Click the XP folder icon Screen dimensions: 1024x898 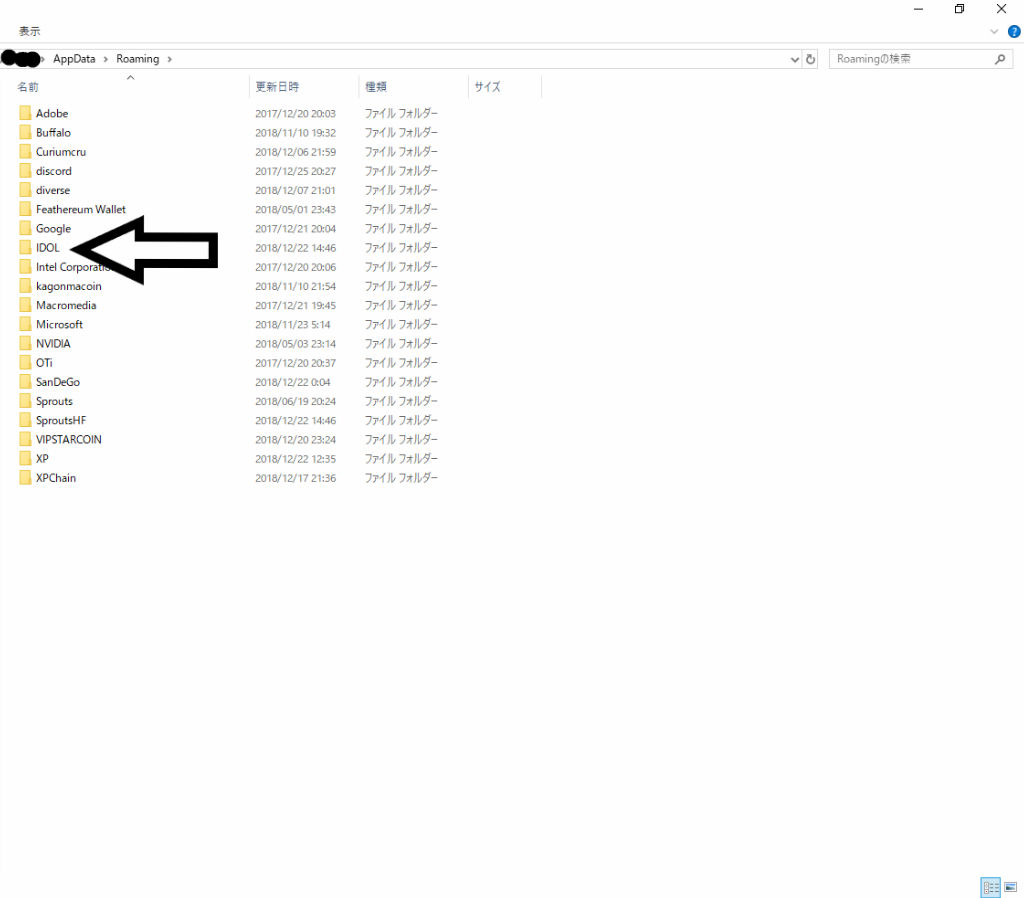tap(25, 458)
